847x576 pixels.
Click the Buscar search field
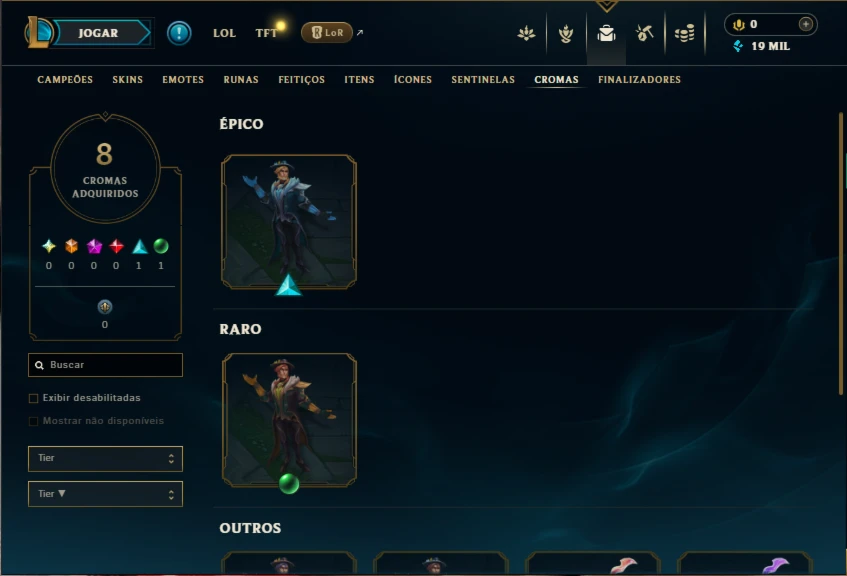point(105,365)
